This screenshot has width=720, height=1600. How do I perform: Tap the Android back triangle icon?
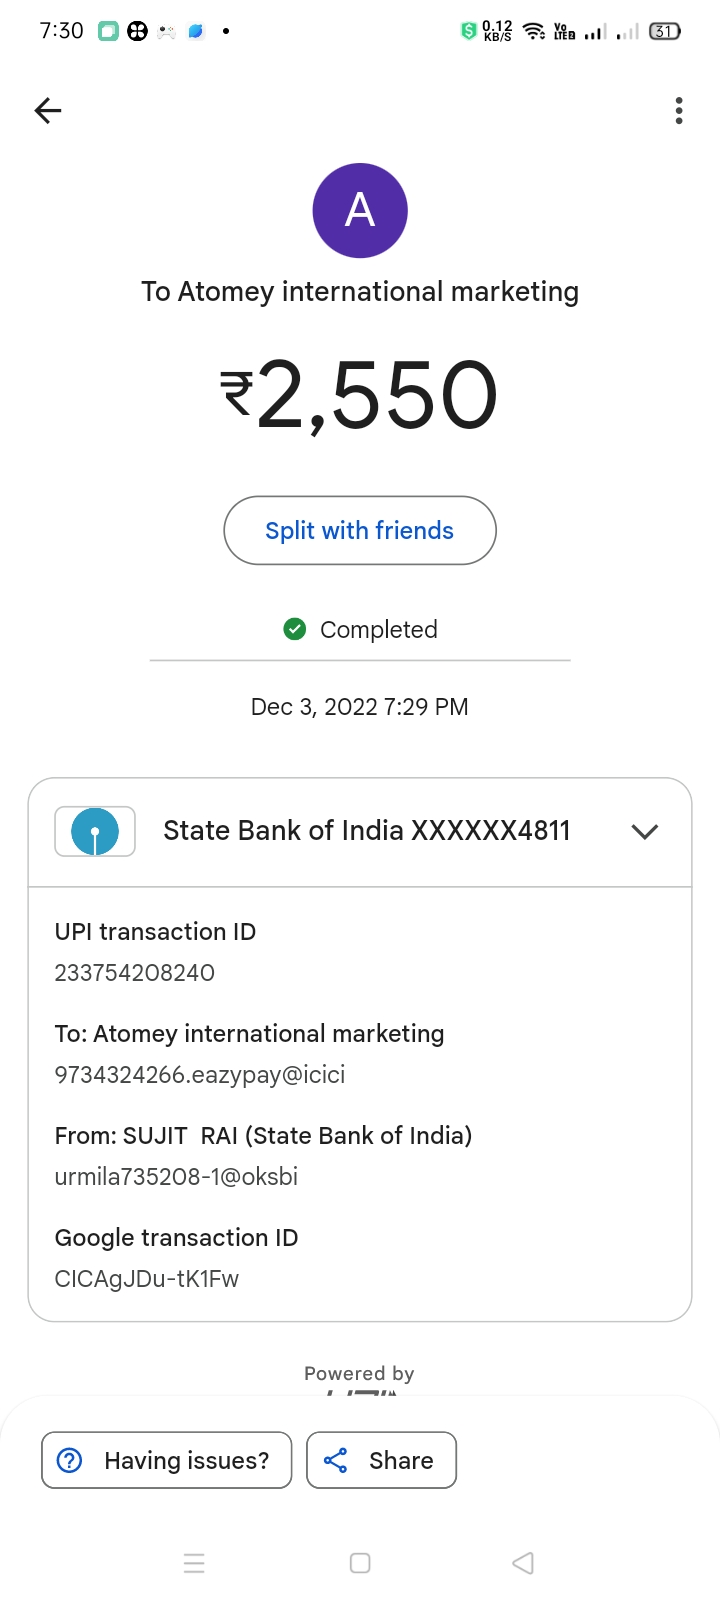523,1563
